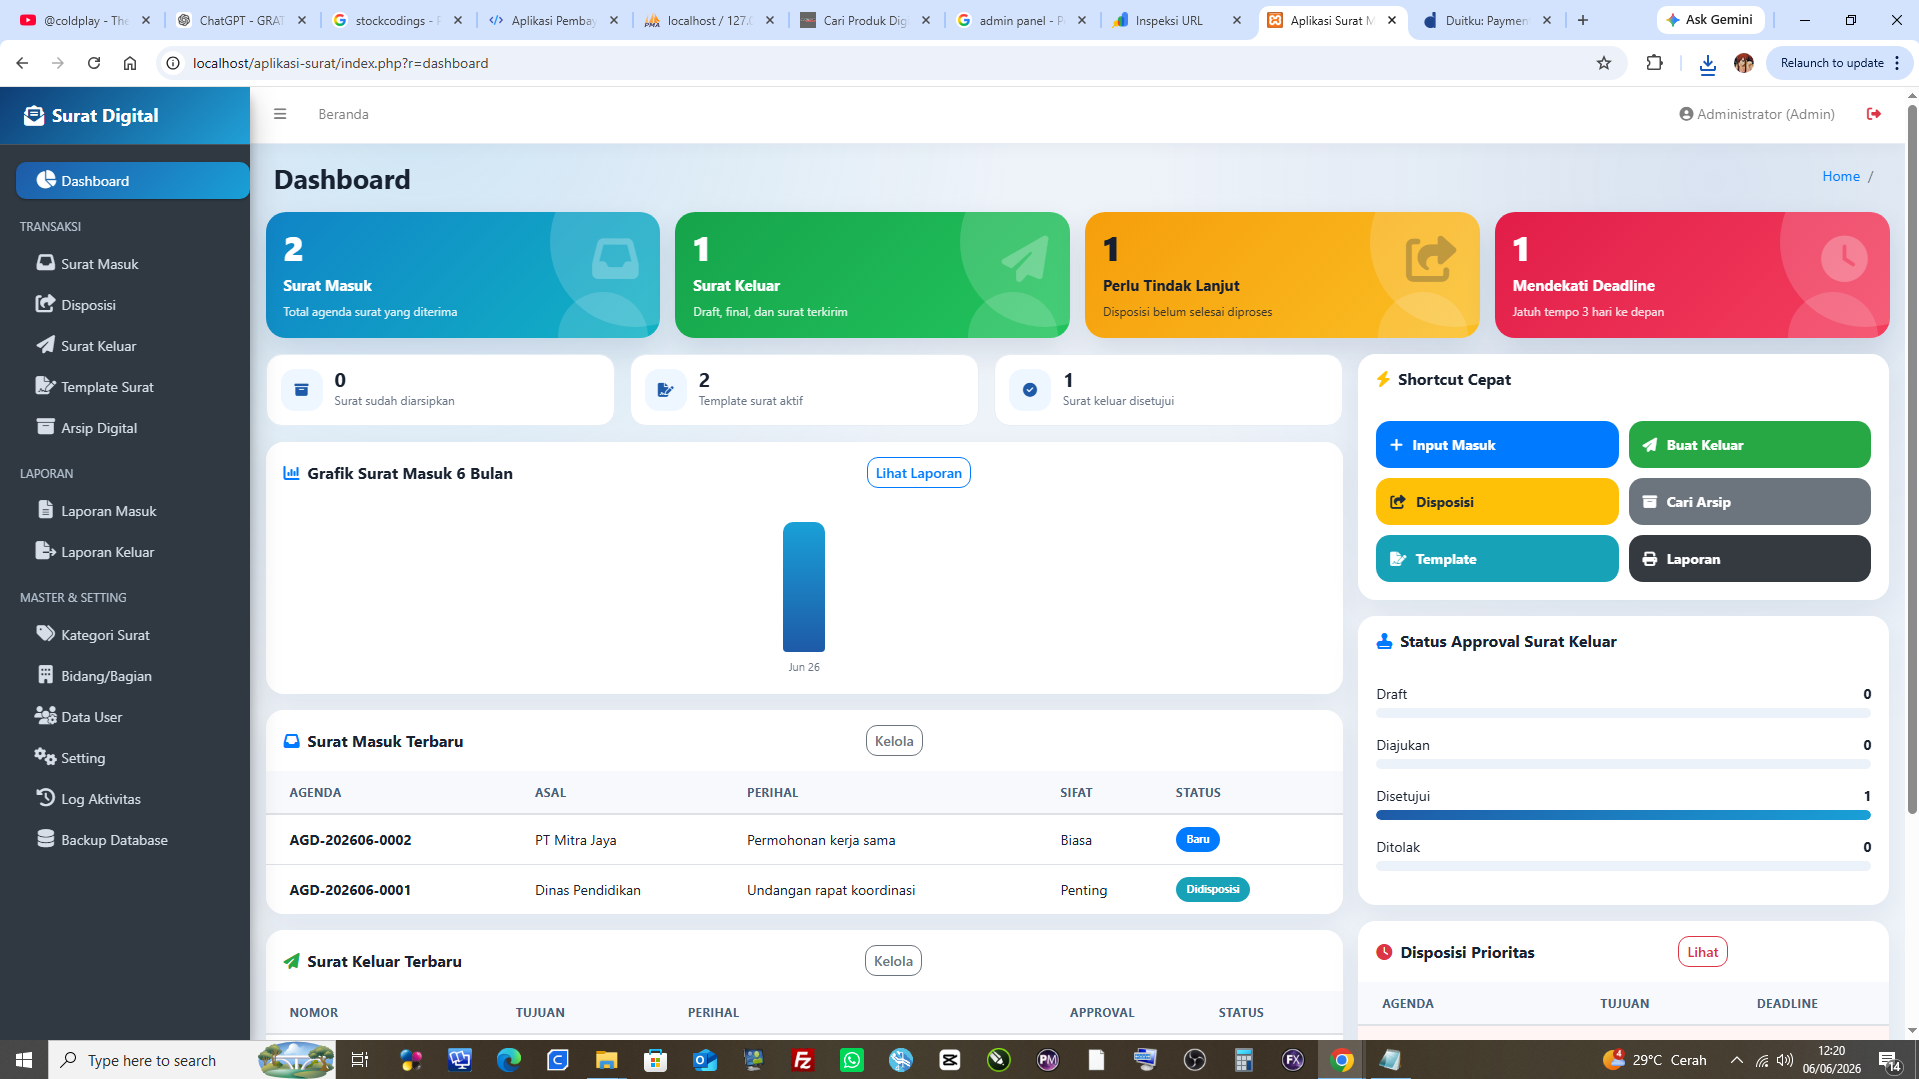This screenshot has width=1919, height=1079.
Task: Open the Surat Keluar green card
Action: 872,275
